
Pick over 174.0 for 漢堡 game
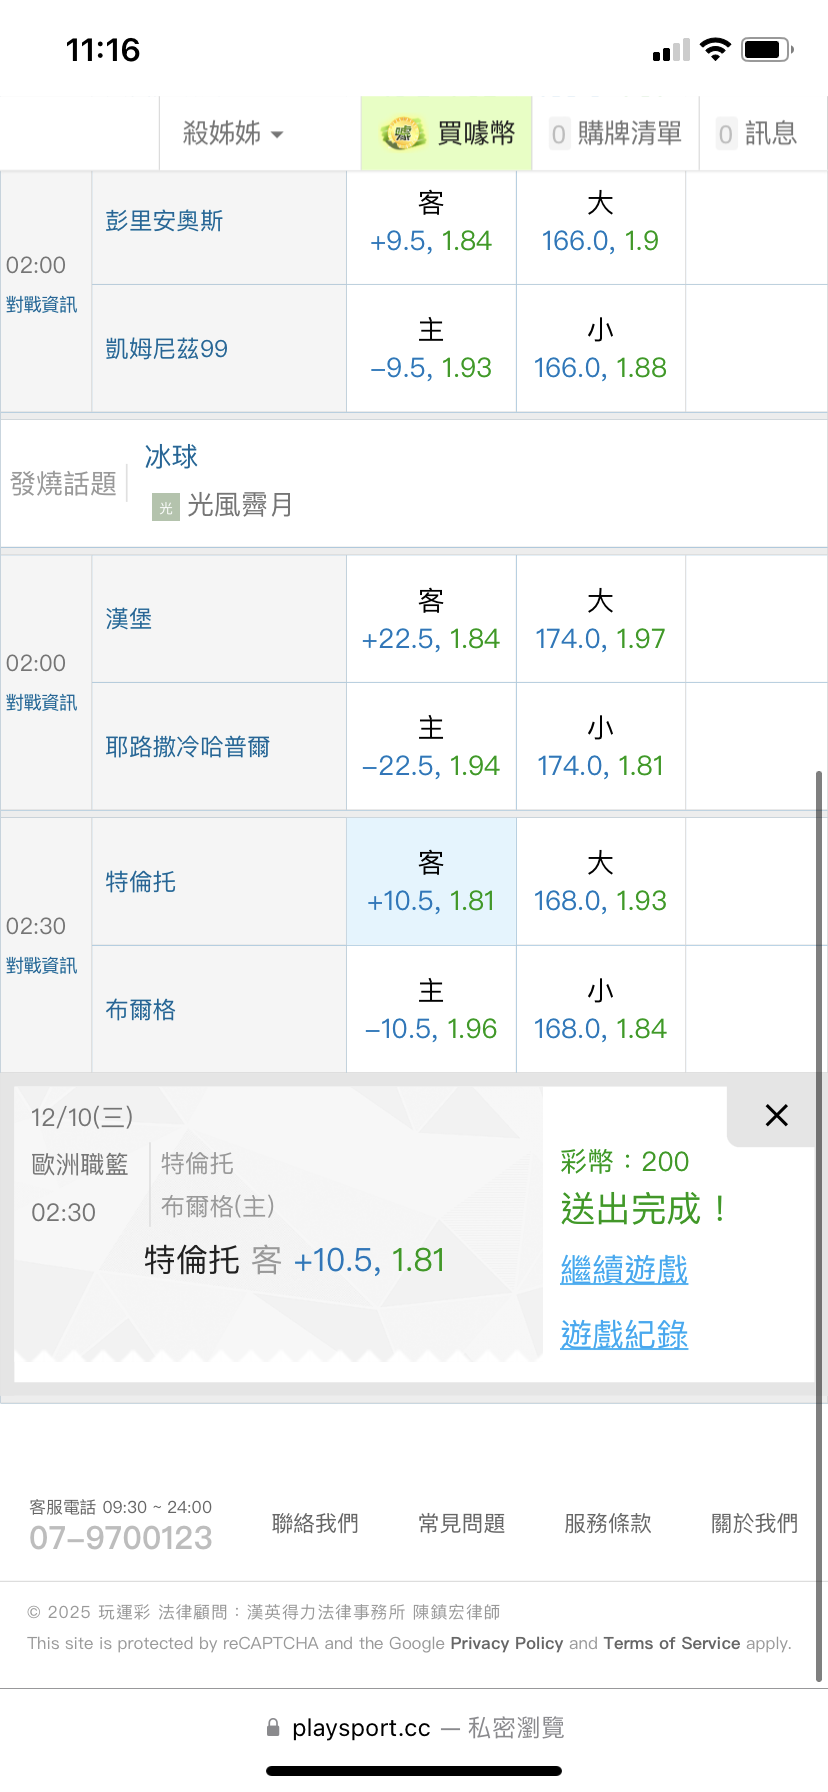[x=600, y=619]
